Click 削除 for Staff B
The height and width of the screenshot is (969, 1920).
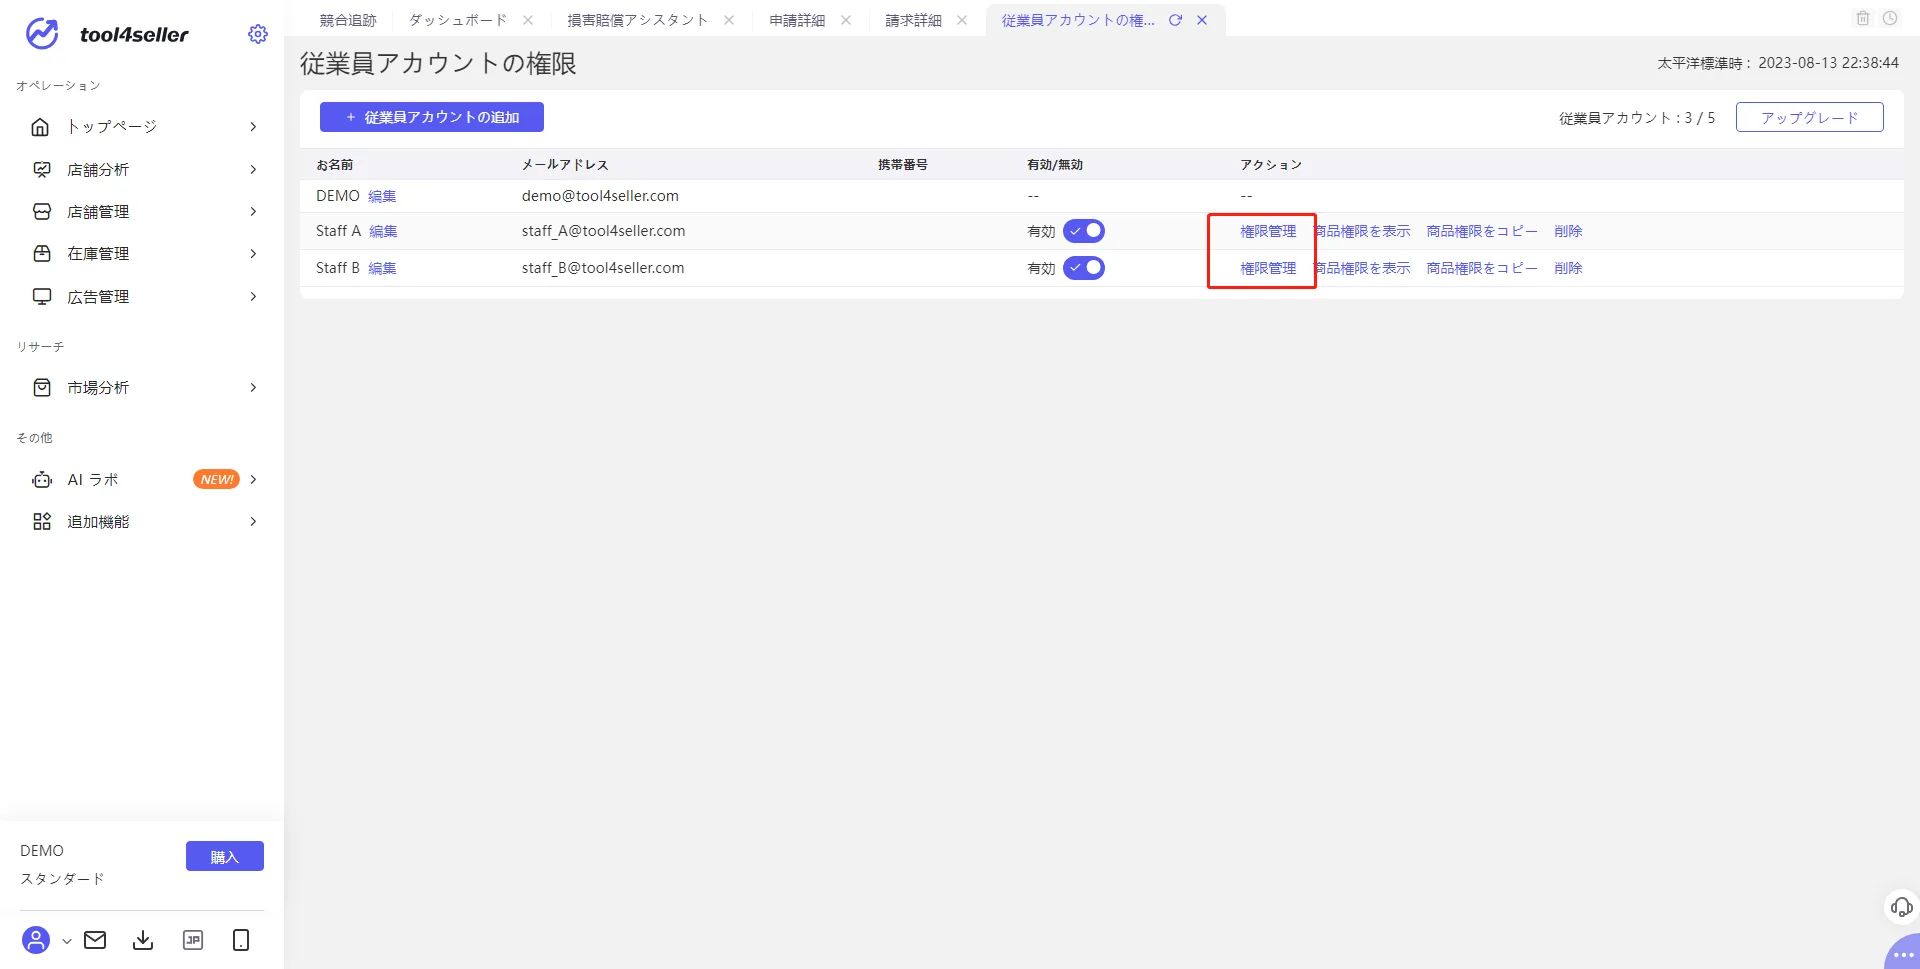click(1568, 268)
